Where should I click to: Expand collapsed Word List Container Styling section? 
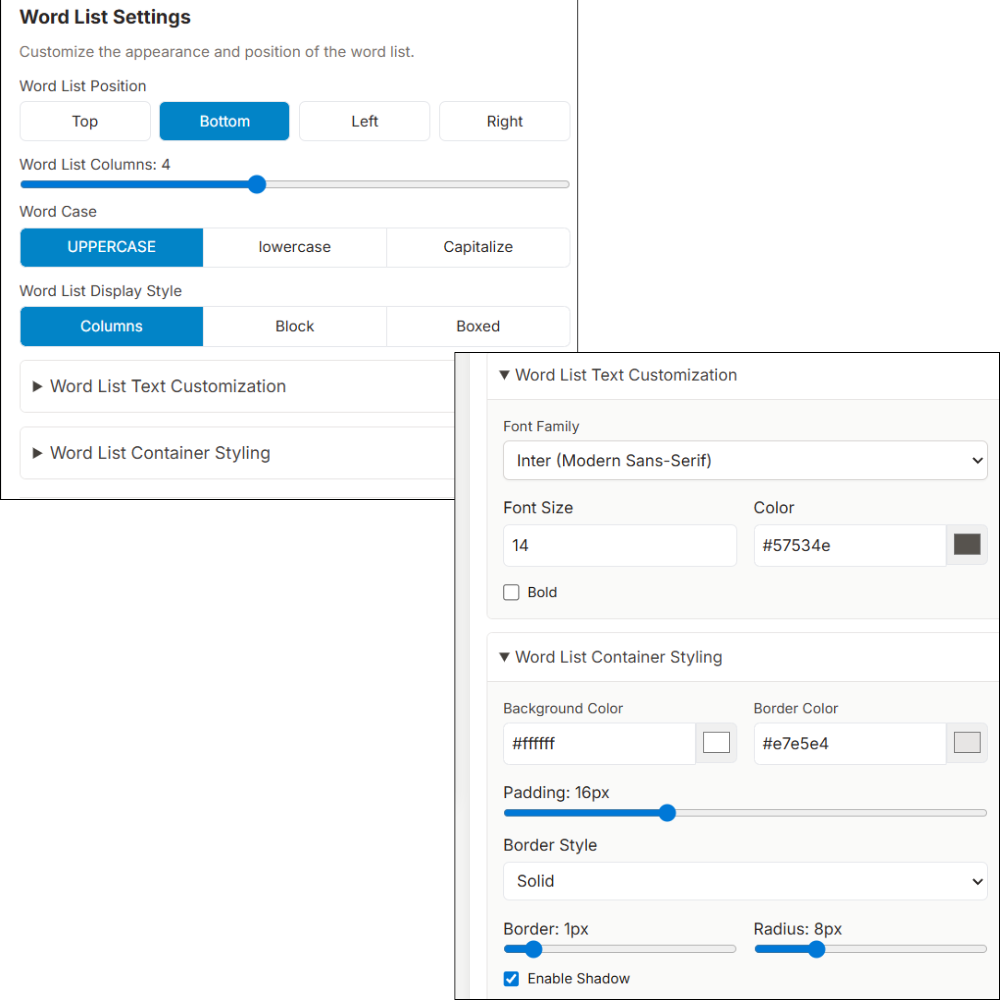tap(160, 453)
